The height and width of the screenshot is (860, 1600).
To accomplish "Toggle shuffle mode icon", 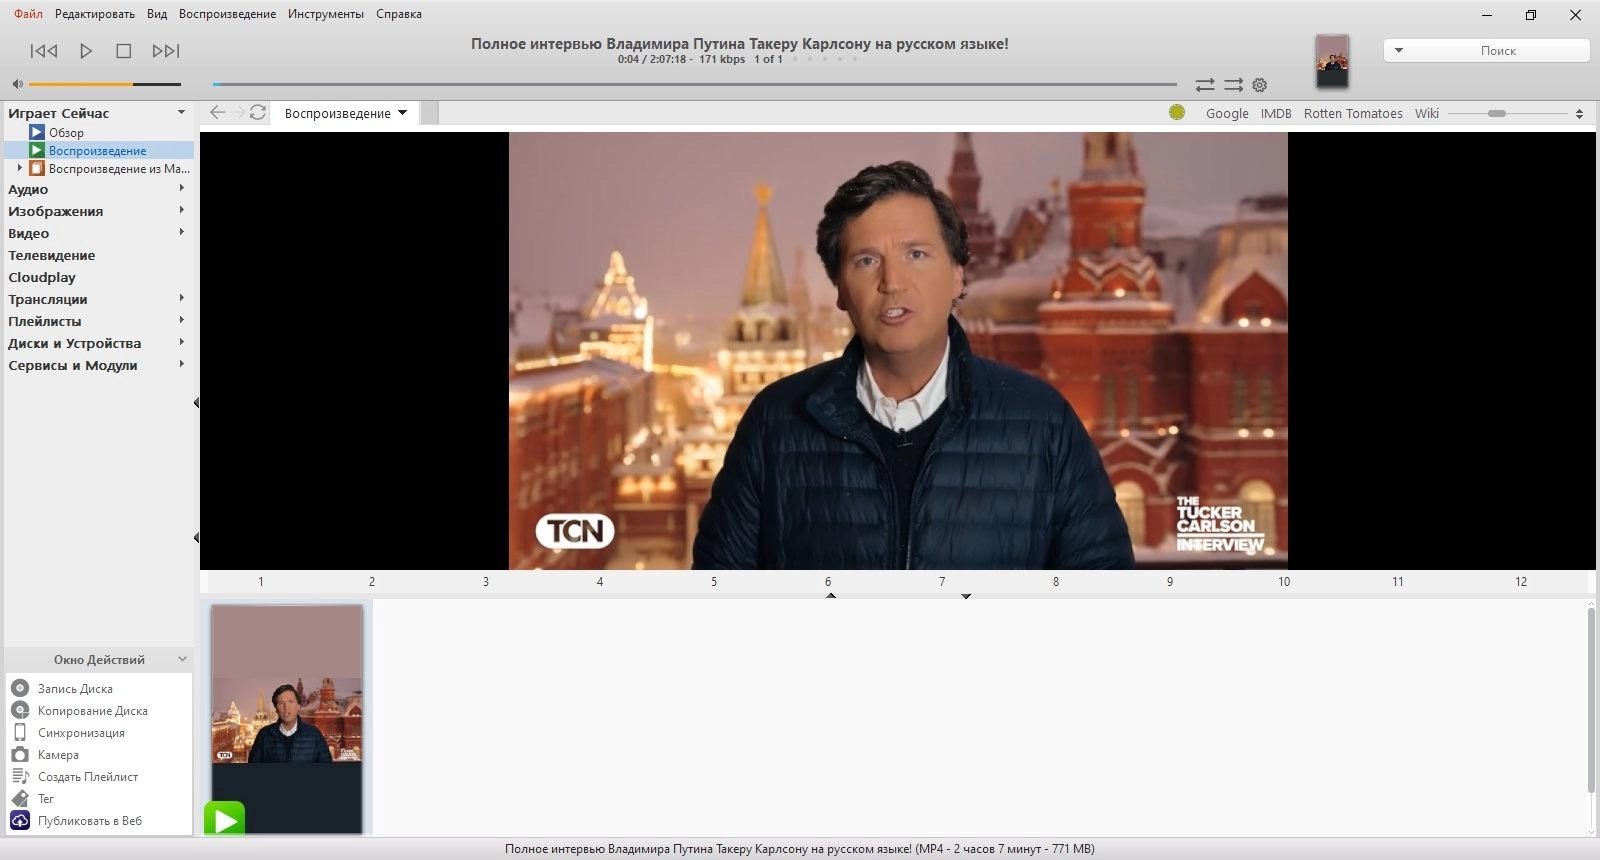I will (x=1234, y=85).
